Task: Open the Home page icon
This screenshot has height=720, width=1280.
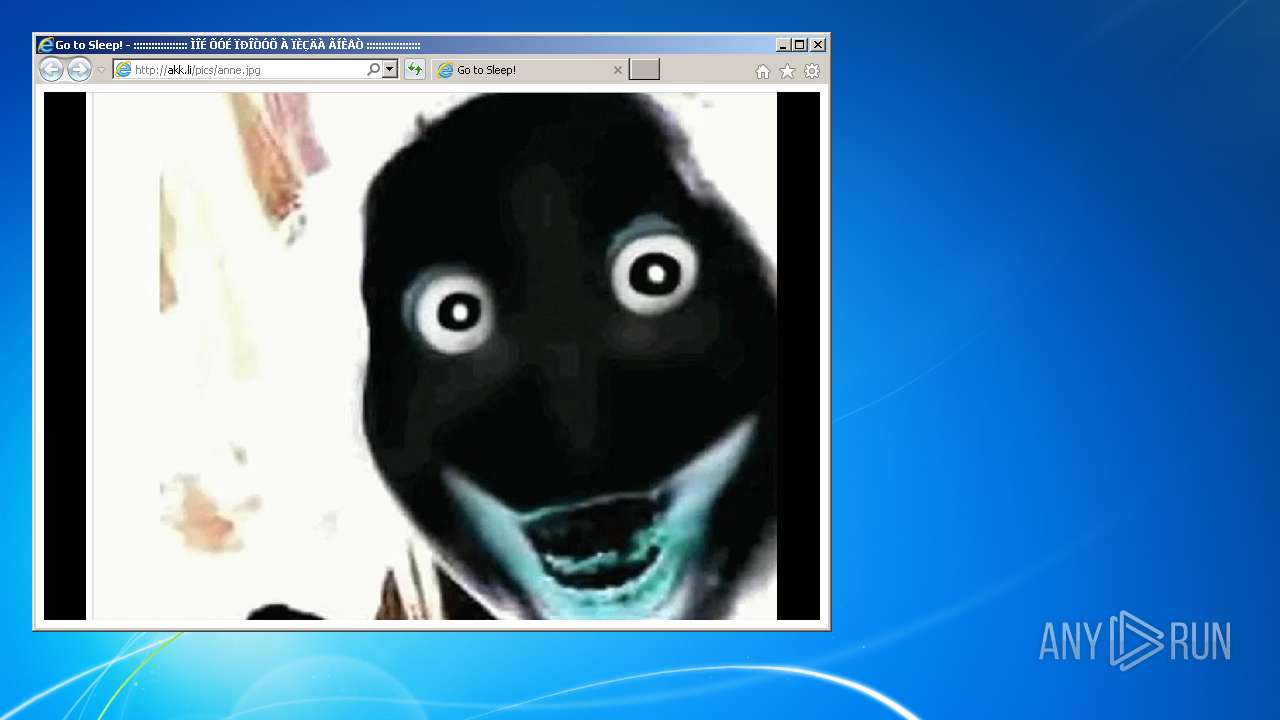Action: (763, 71)
